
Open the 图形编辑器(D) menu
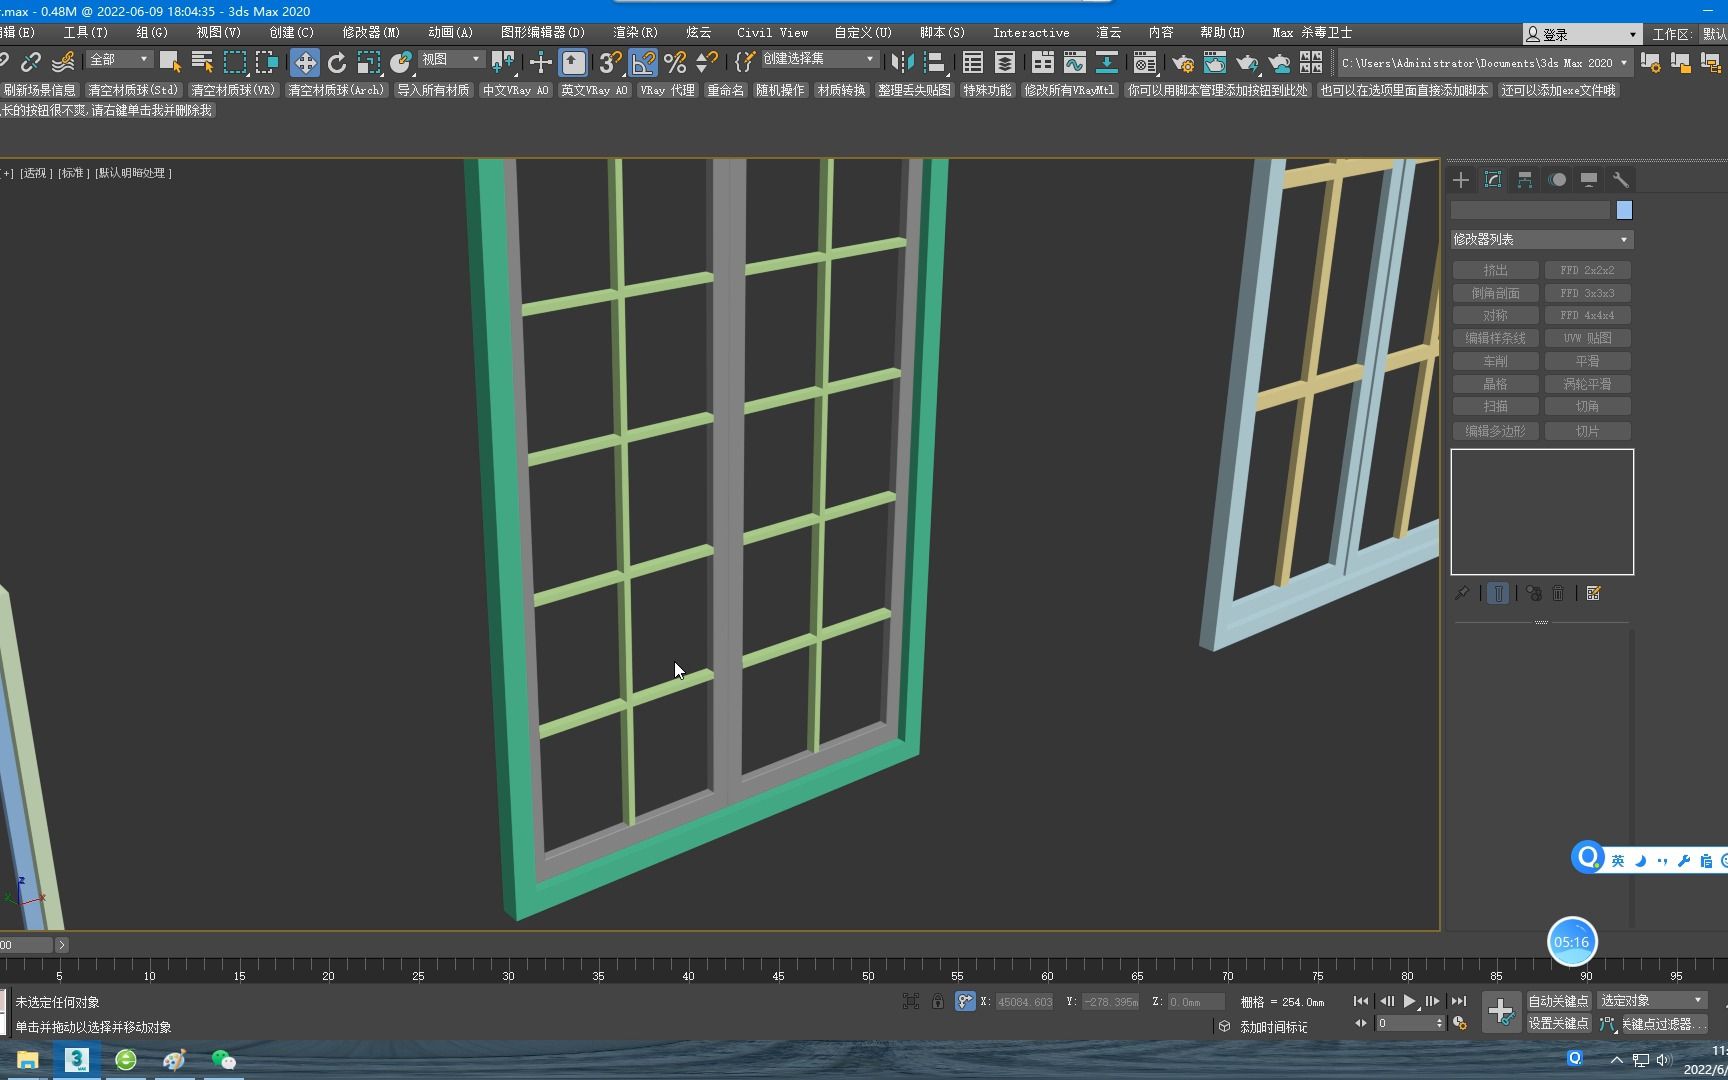coord(542,33)
